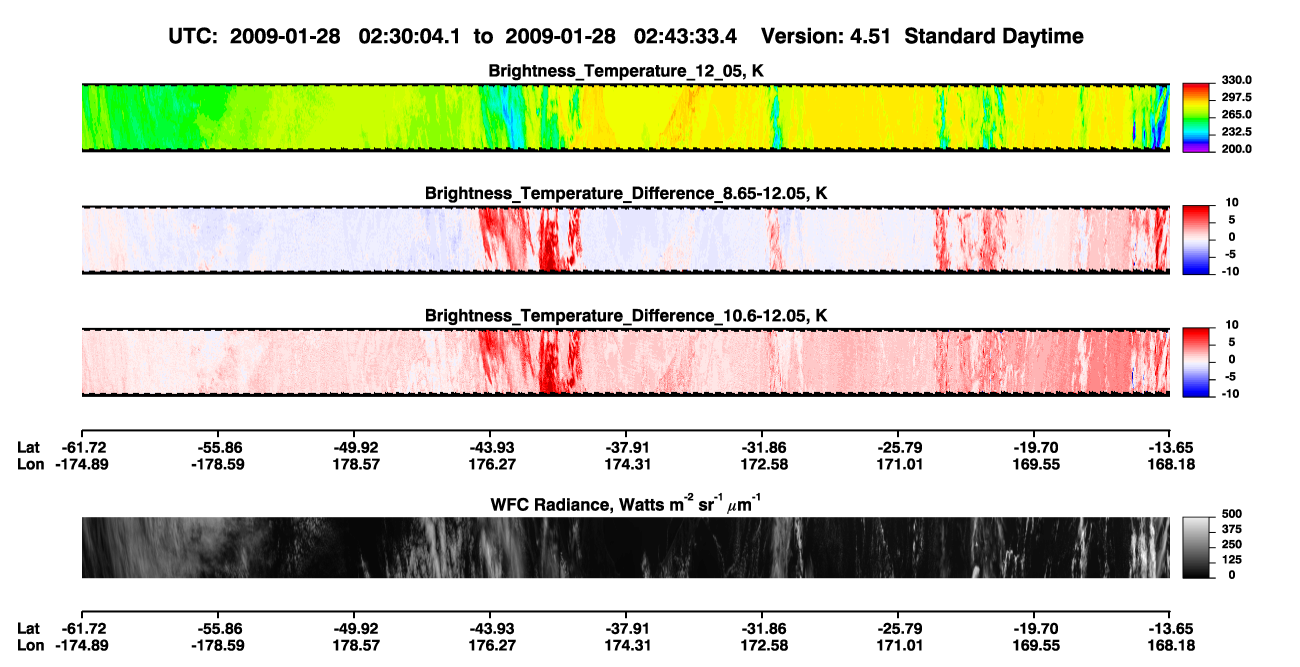The width and height of the screenshot is (1300, 667).
Task: Click latitude -55.86 on the bottom axis
Action: [218, 629]
